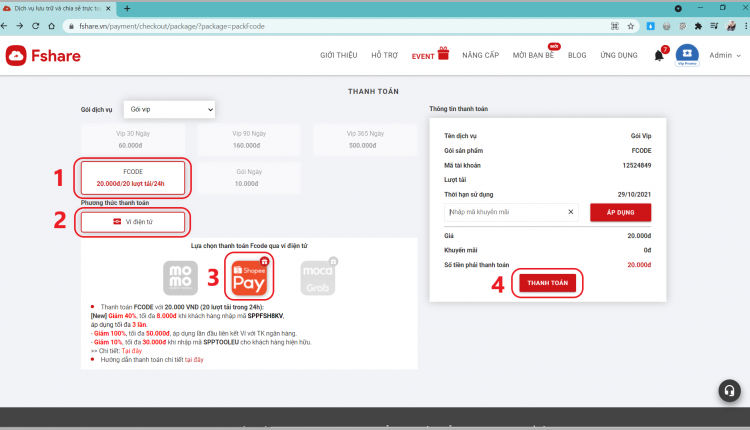The height and width of the screenshot is (430, 750).
Task: Click the QR code icon in address bar
Action: 615,26
